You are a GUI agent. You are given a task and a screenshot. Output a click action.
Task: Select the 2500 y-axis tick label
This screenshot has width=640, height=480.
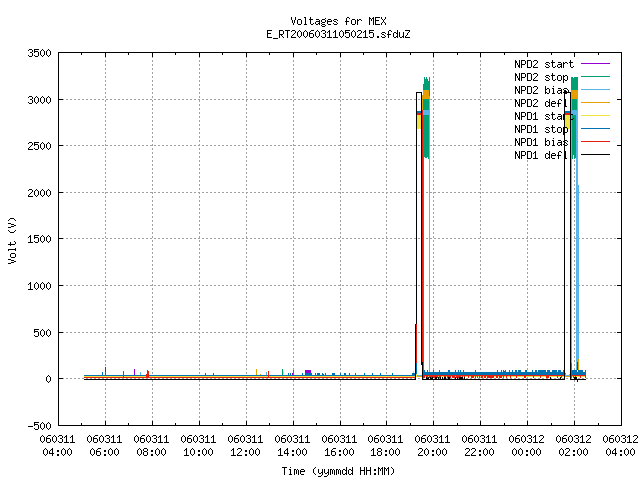click(39, 147)
